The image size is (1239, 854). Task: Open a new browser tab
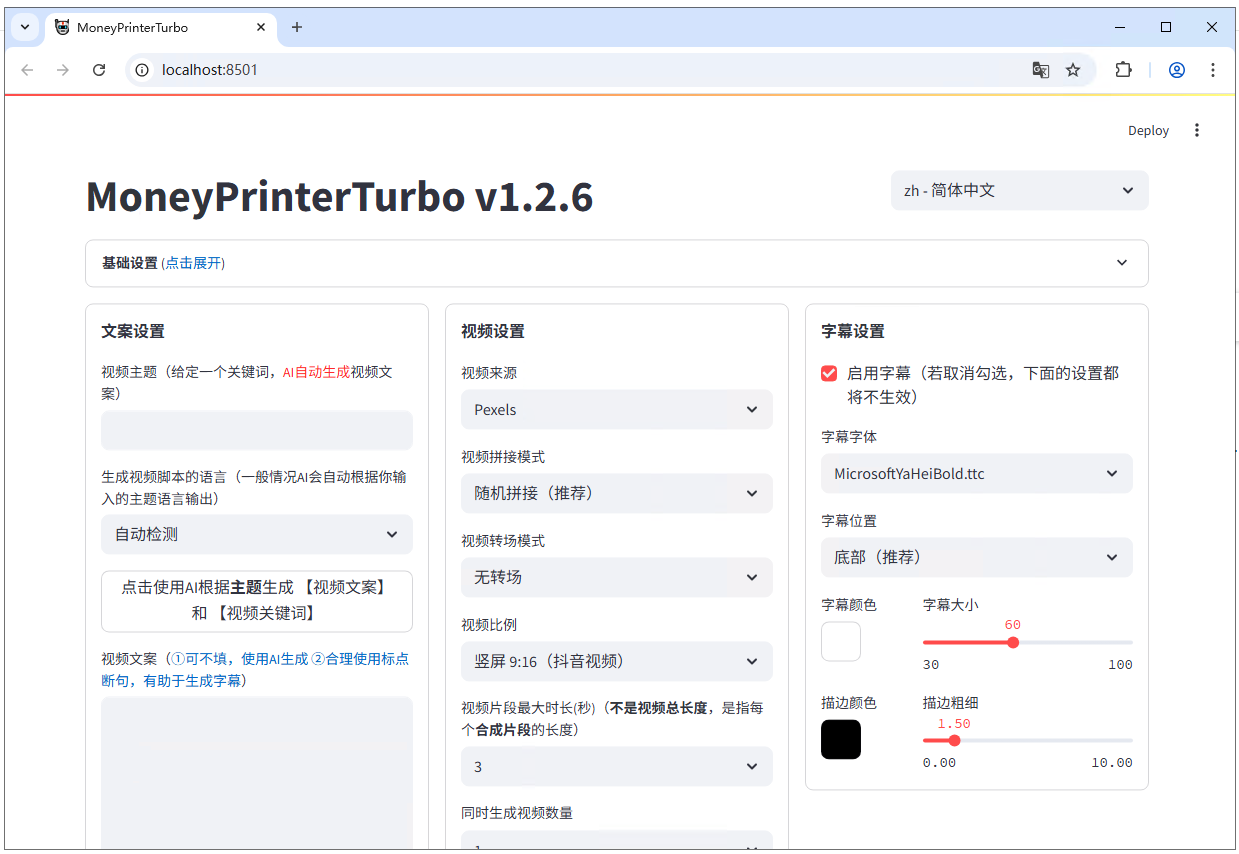pyautogui.click(x=296, y=27)
